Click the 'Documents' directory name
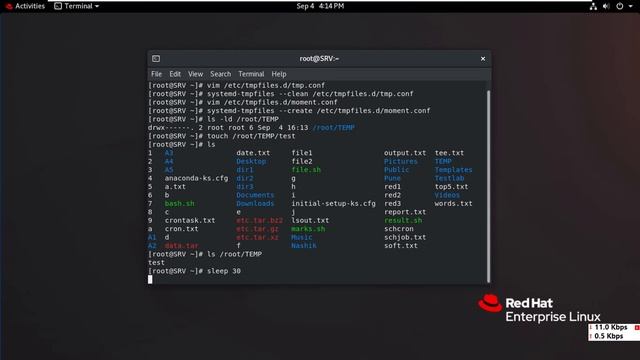The width and height of the screenshot is (640, 360). pos(255,195)
